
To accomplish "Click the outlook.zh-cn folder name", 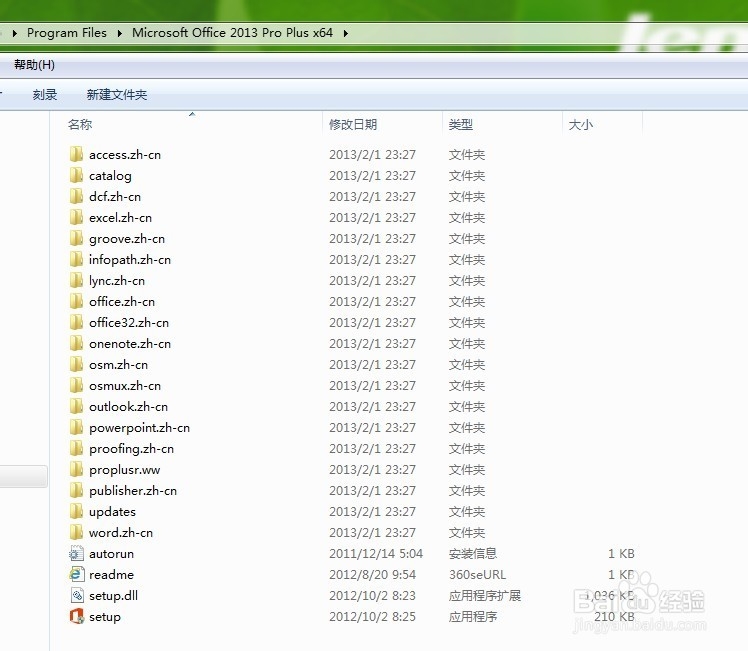I will 129,406.
